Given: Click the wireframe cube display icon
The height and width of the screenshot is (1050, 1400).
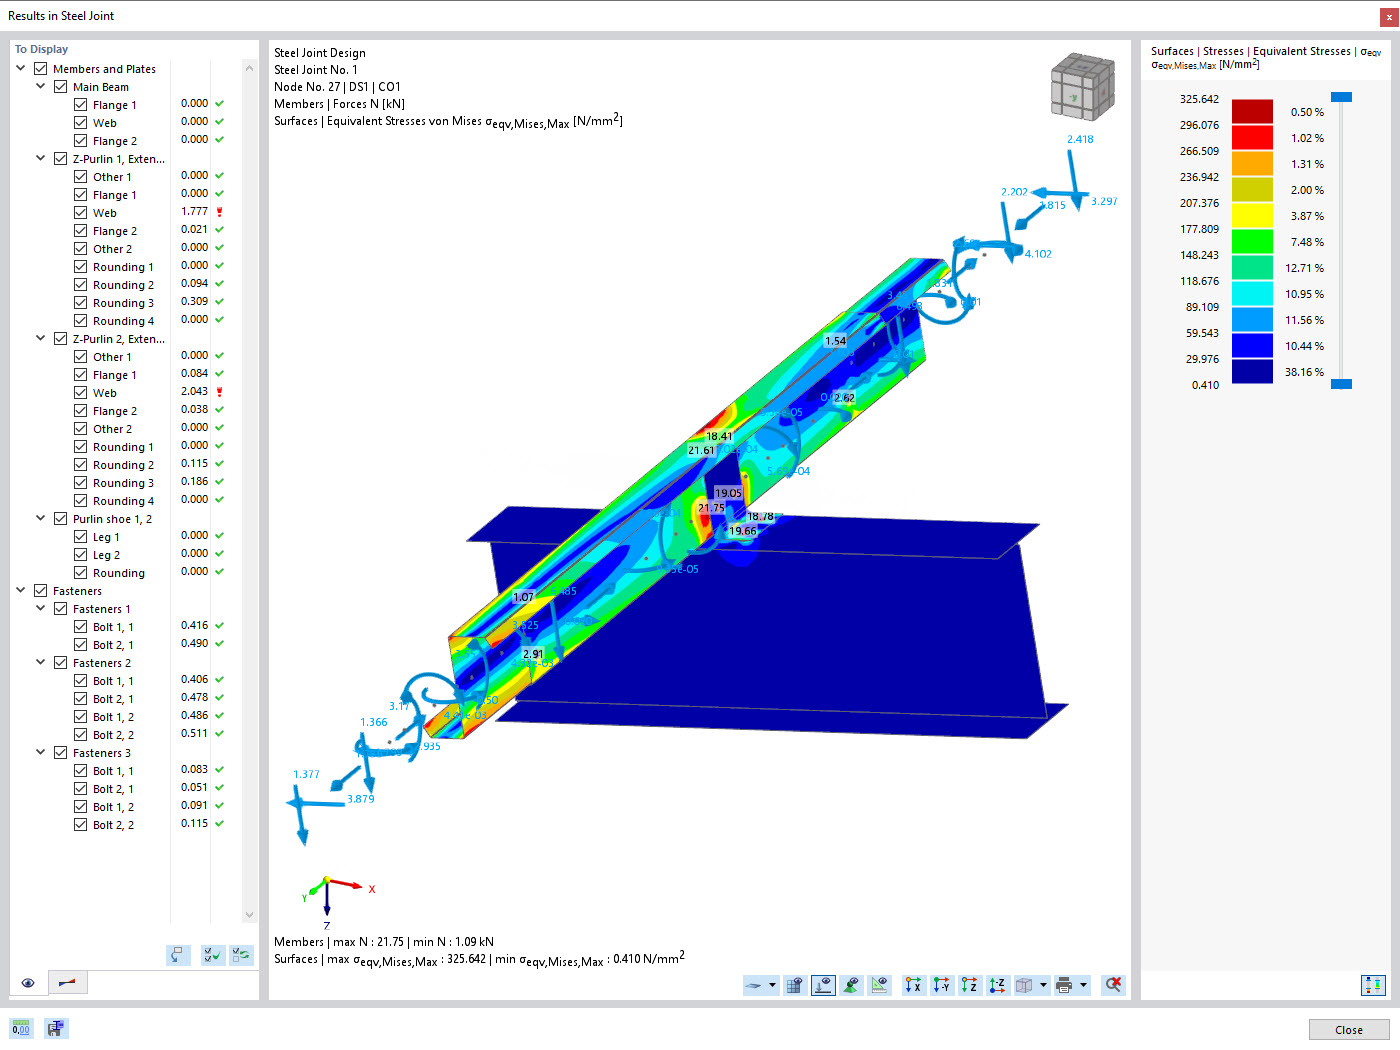Looking at the screenshot, I should pos(1024,985).
